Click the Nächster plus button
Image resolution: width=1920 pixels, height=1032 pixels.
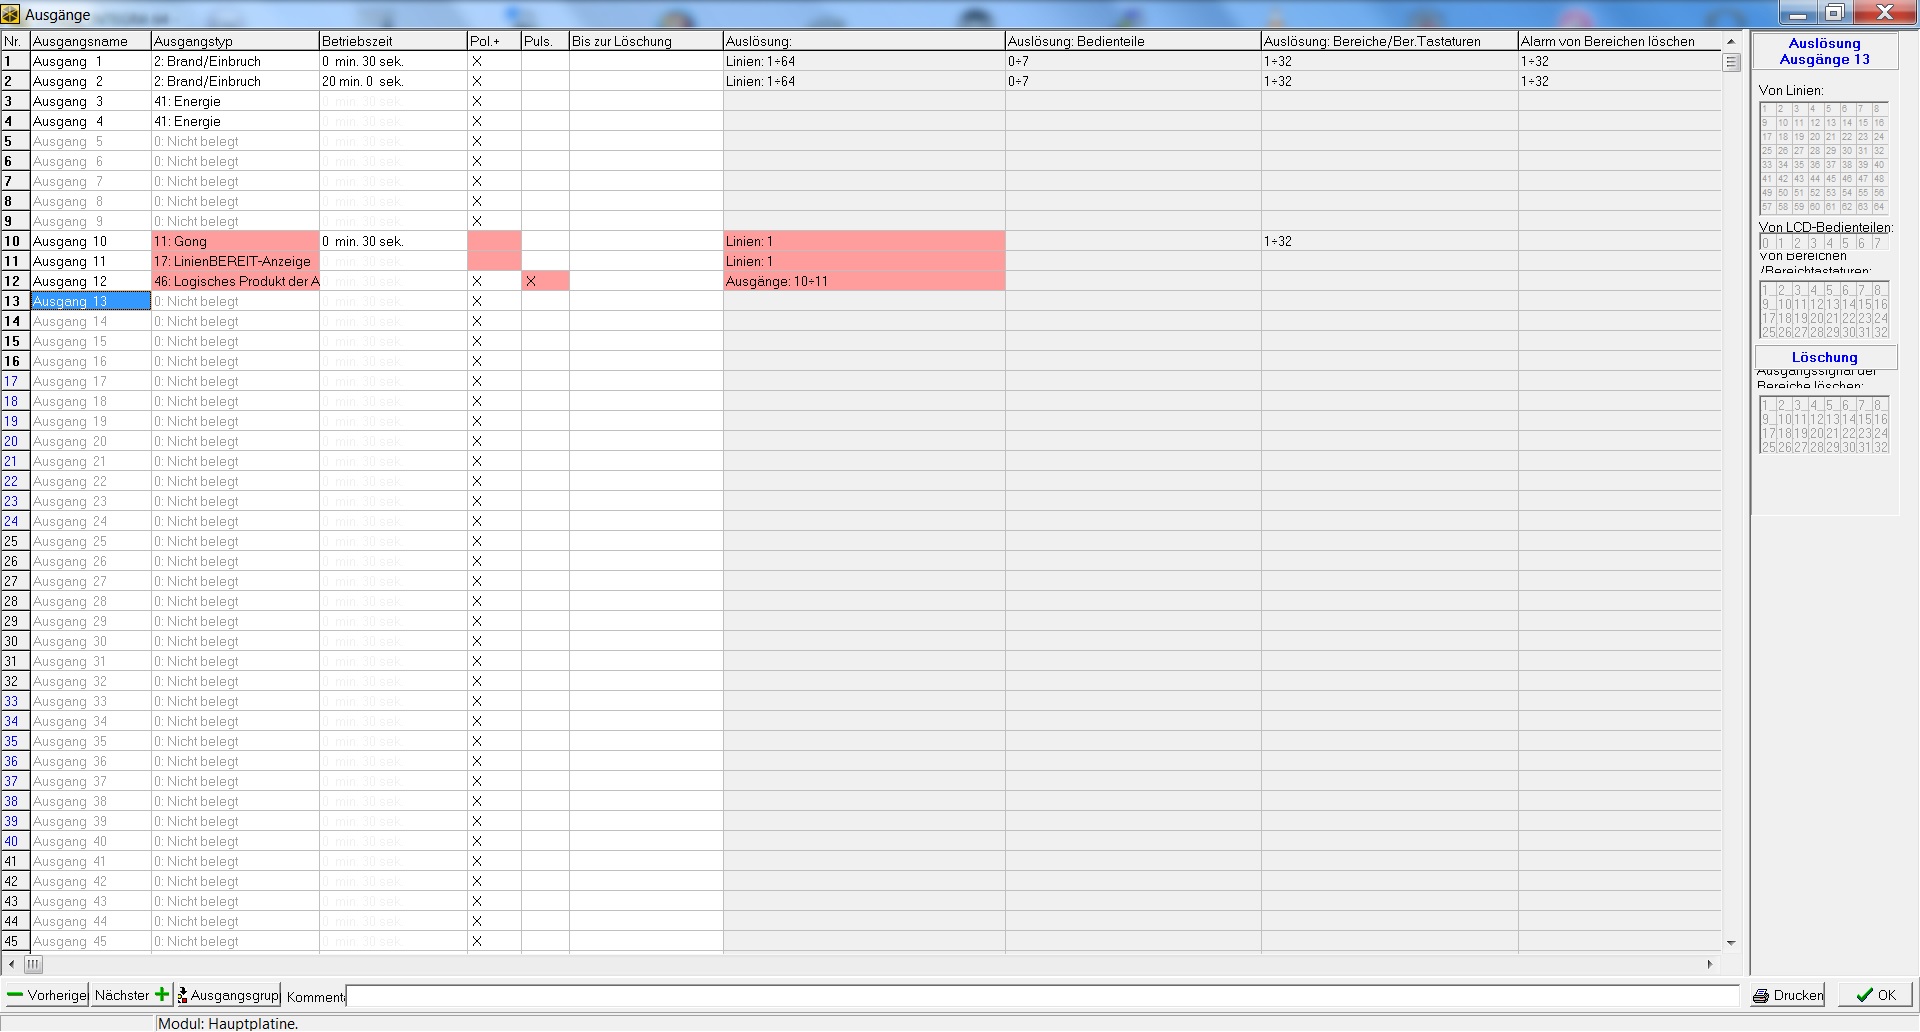coord(131,995)
